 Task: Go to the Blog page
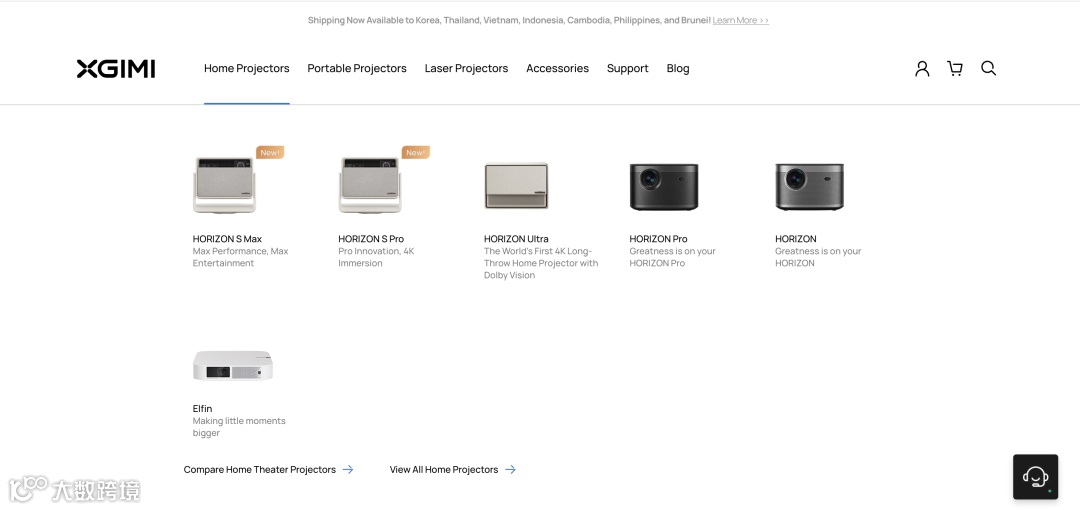(x=678, y=68)
